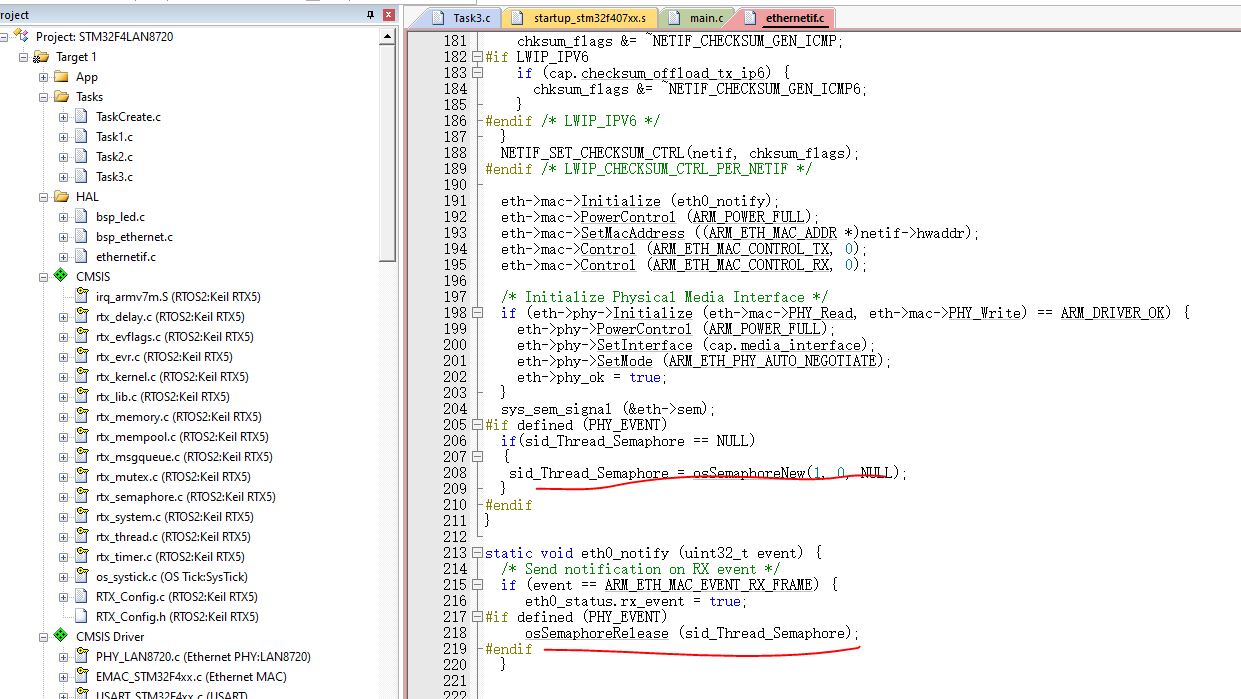
Task: Fold the eth0_notify function at line 213
Action: [x=478, y=553]
